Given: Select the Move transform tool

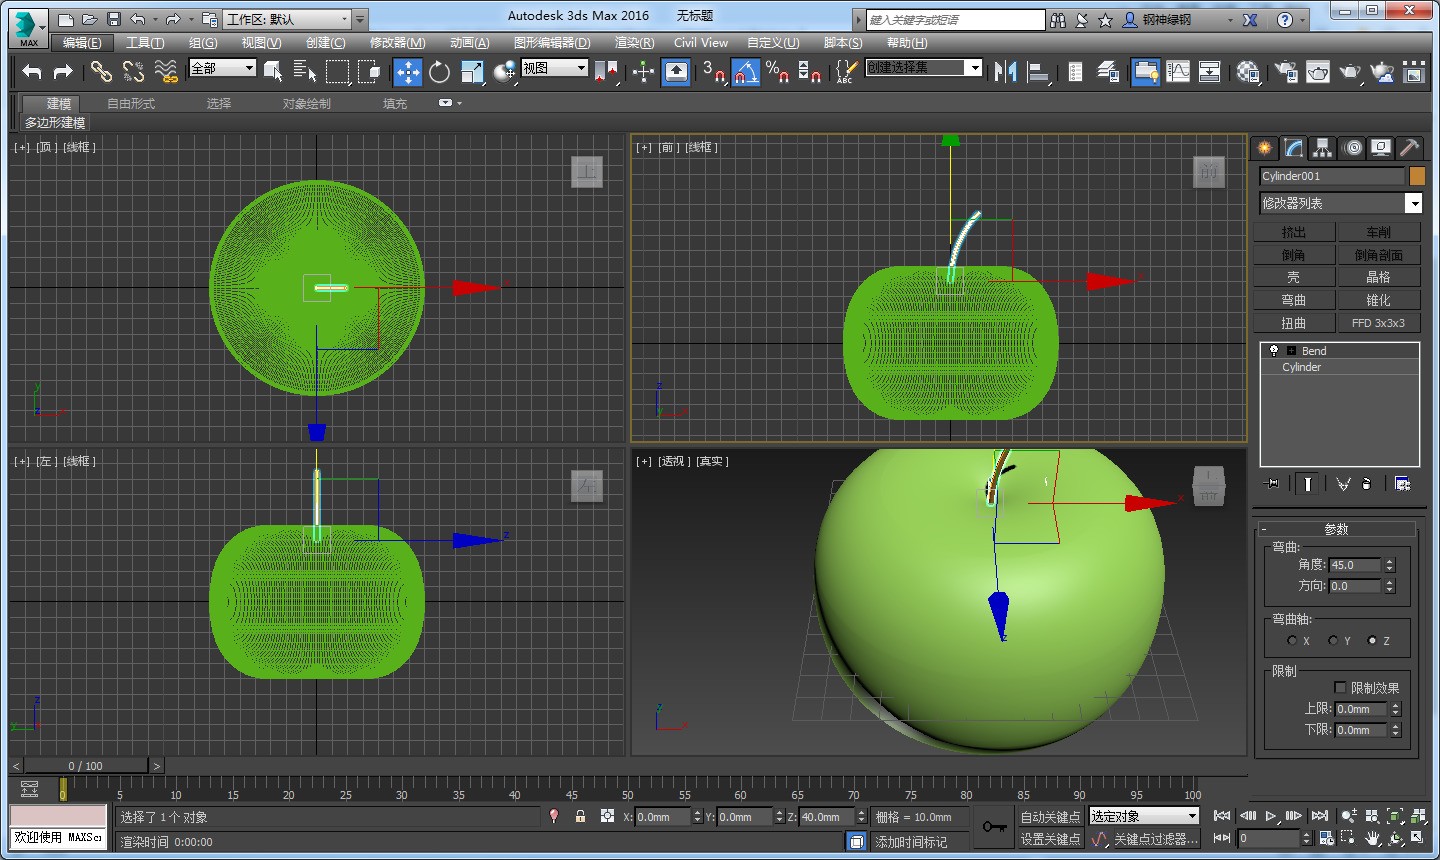Looking at the screenshot, I should (x=407, y=71).
